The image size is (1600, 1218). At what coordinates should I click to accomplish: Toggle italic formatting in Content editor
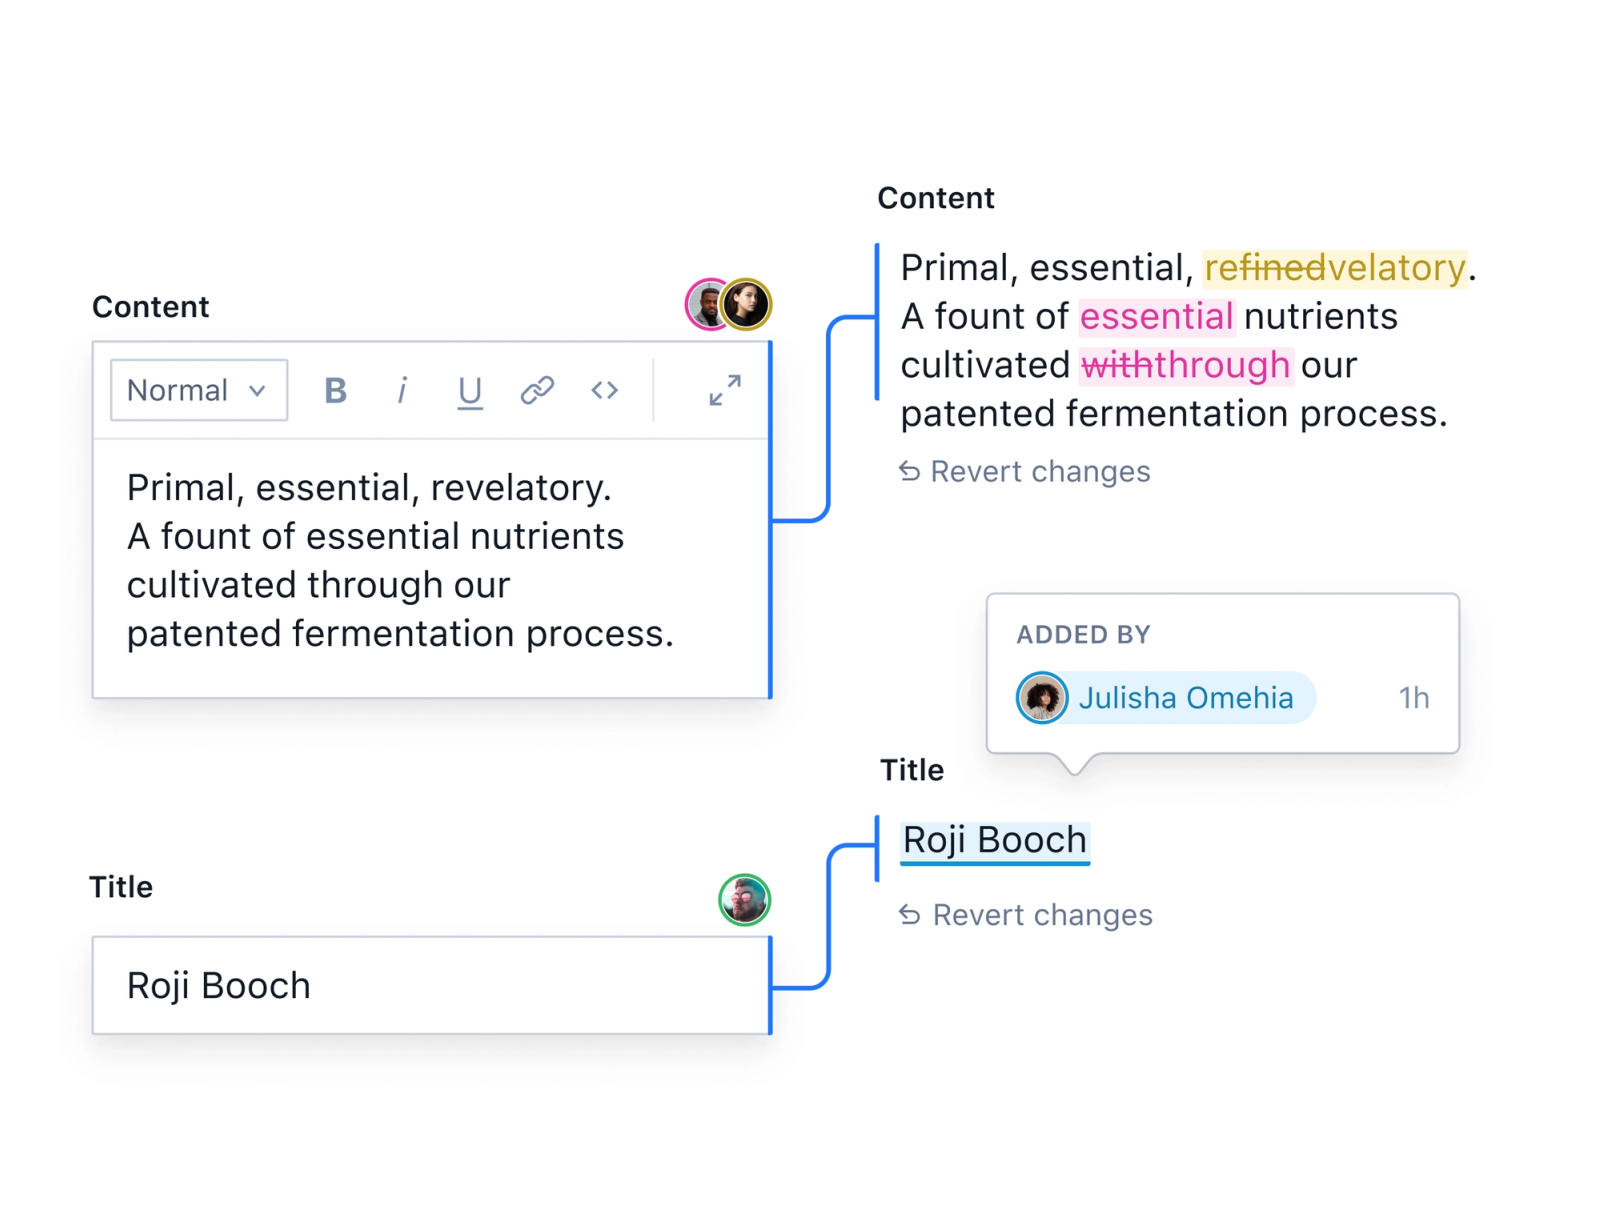coord(402,390)
